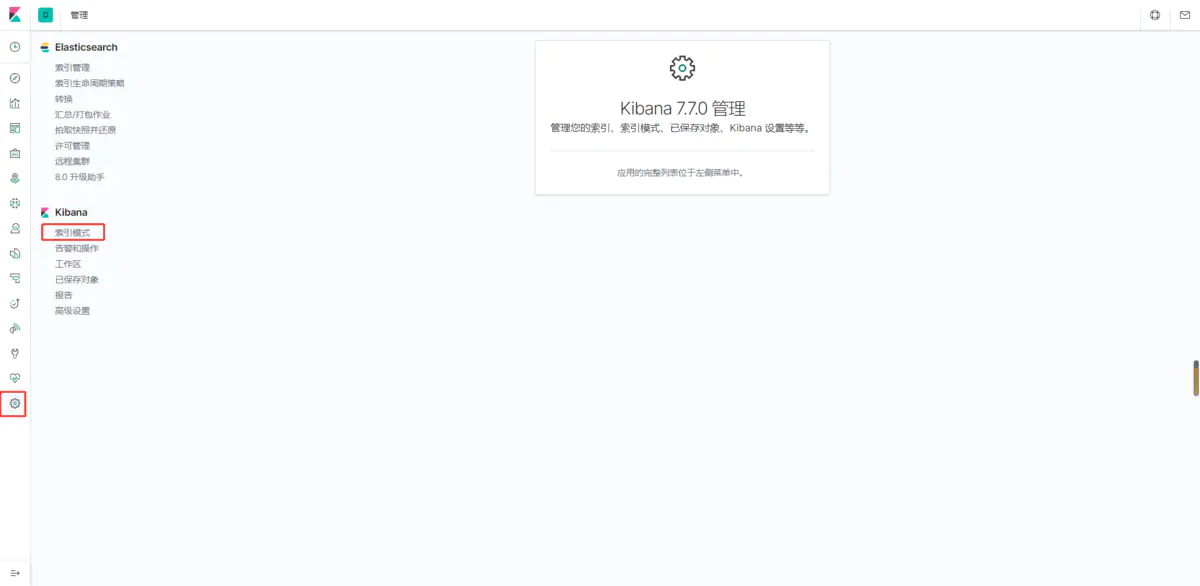The image size is (1200, 586).
Task: Open 工作区 under Kibana
Action: [68, 264]
